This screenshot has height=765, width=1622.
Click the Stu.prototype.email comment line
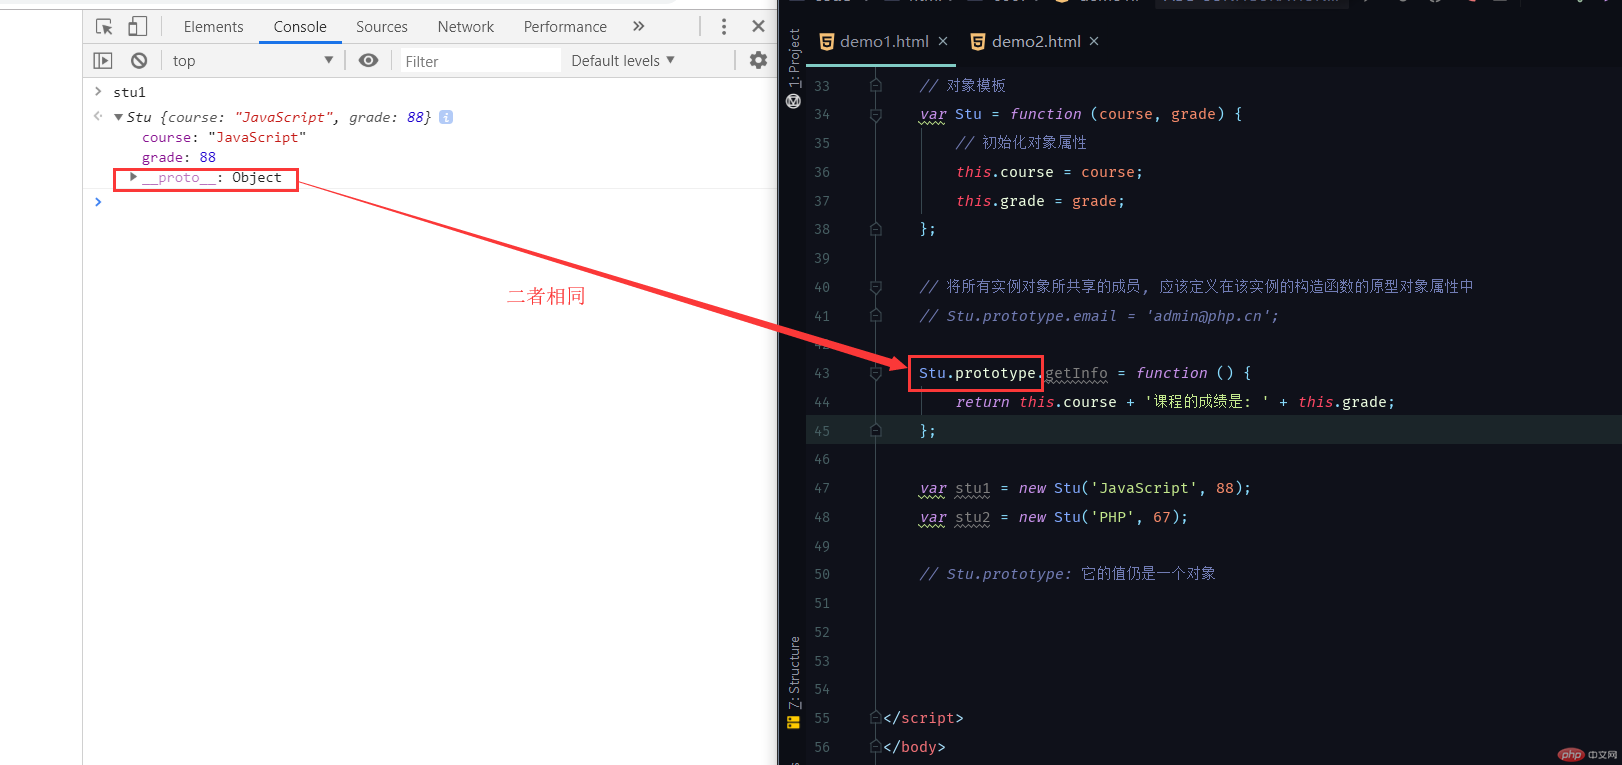[1099, 316]
